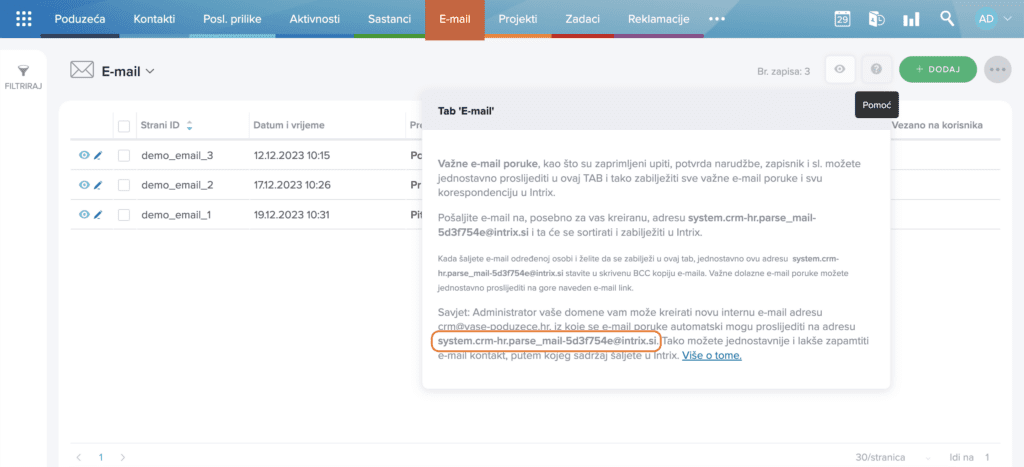This screenshot has width=1024, height=467.
Task: Toggle the select-all header checkbox
Action: coord(124,125)
